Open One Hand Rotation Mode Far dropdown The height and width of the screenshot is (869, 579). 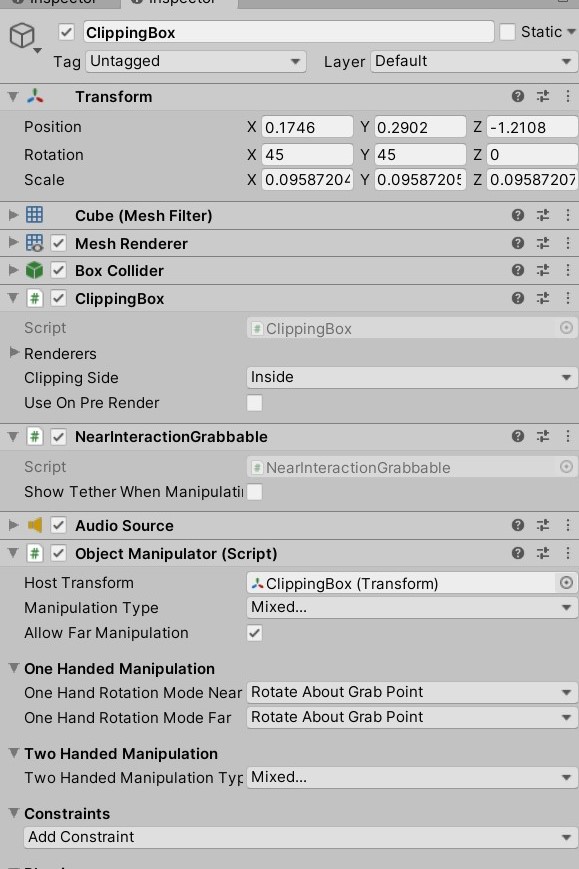412,717
